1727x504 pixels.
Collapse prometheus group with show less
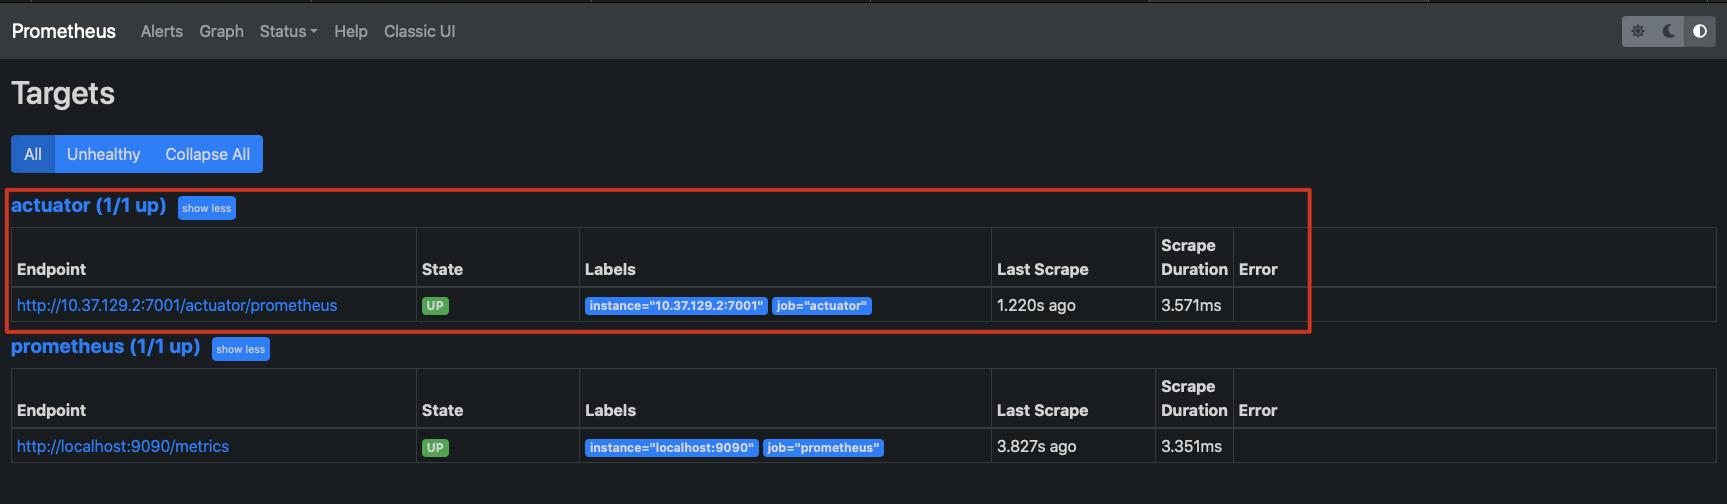tap(241, 349)
